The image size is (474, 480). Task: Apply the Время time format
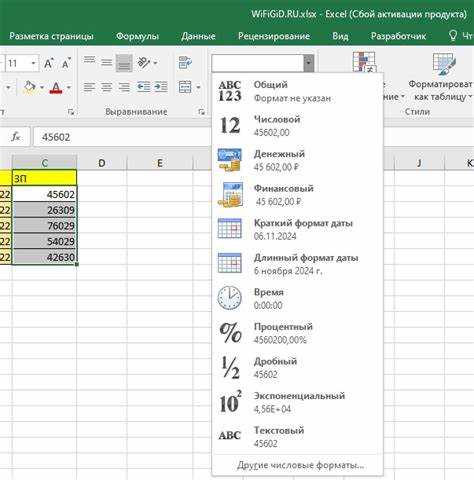tap(297, 299)
